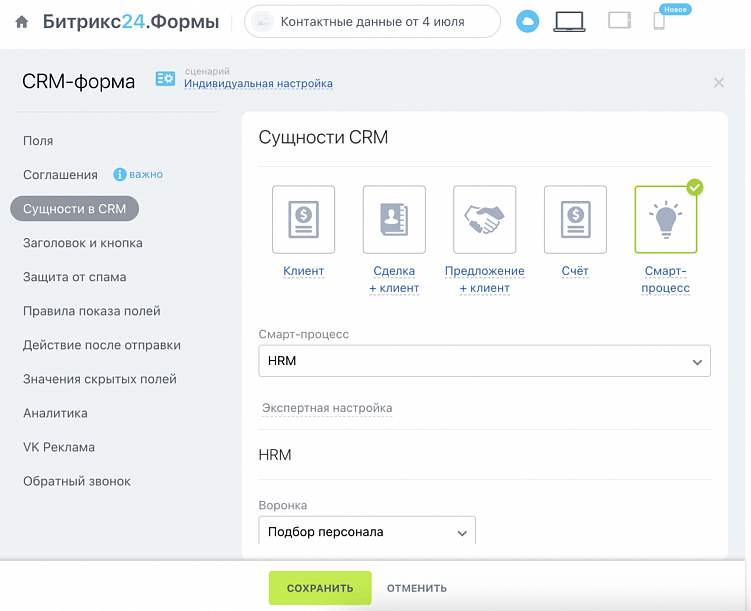Open the Обратный звонок section
The image size is (751, 611).
tap(77, 481)
